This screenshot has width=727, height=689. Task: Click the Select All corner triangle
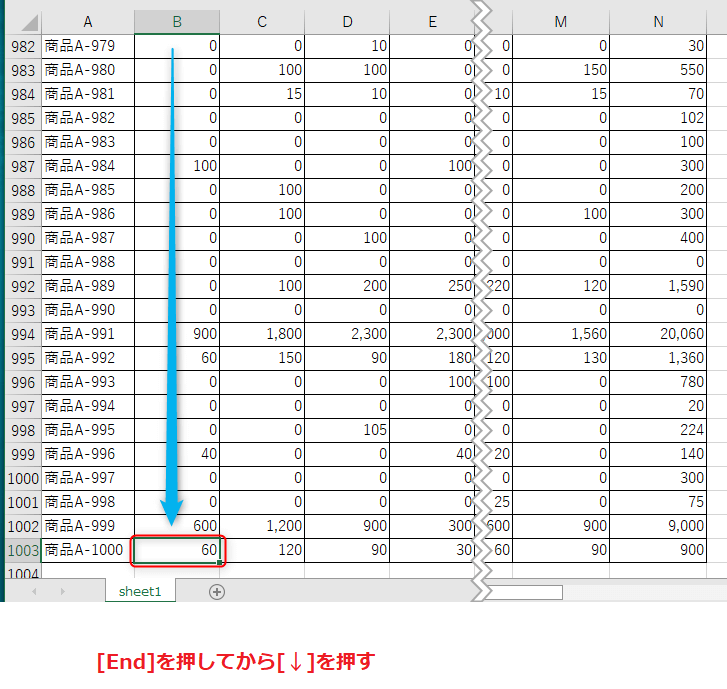30,23
